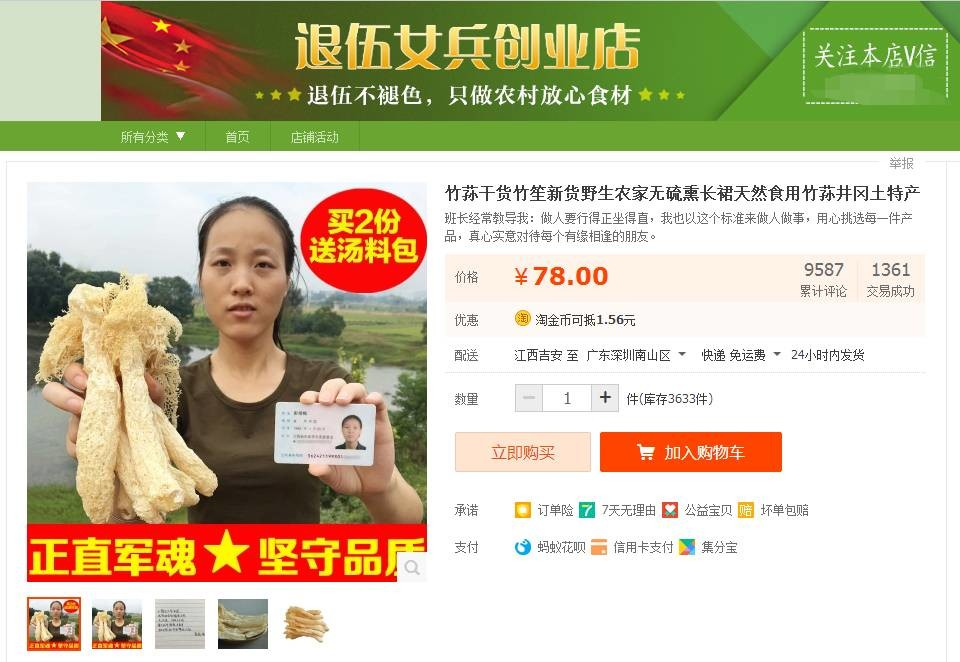The height and width of the screenshot is (662, 960).
Task: Decrease quantity with the minus button
Action: pyautogui.click(x=529, y=398)
